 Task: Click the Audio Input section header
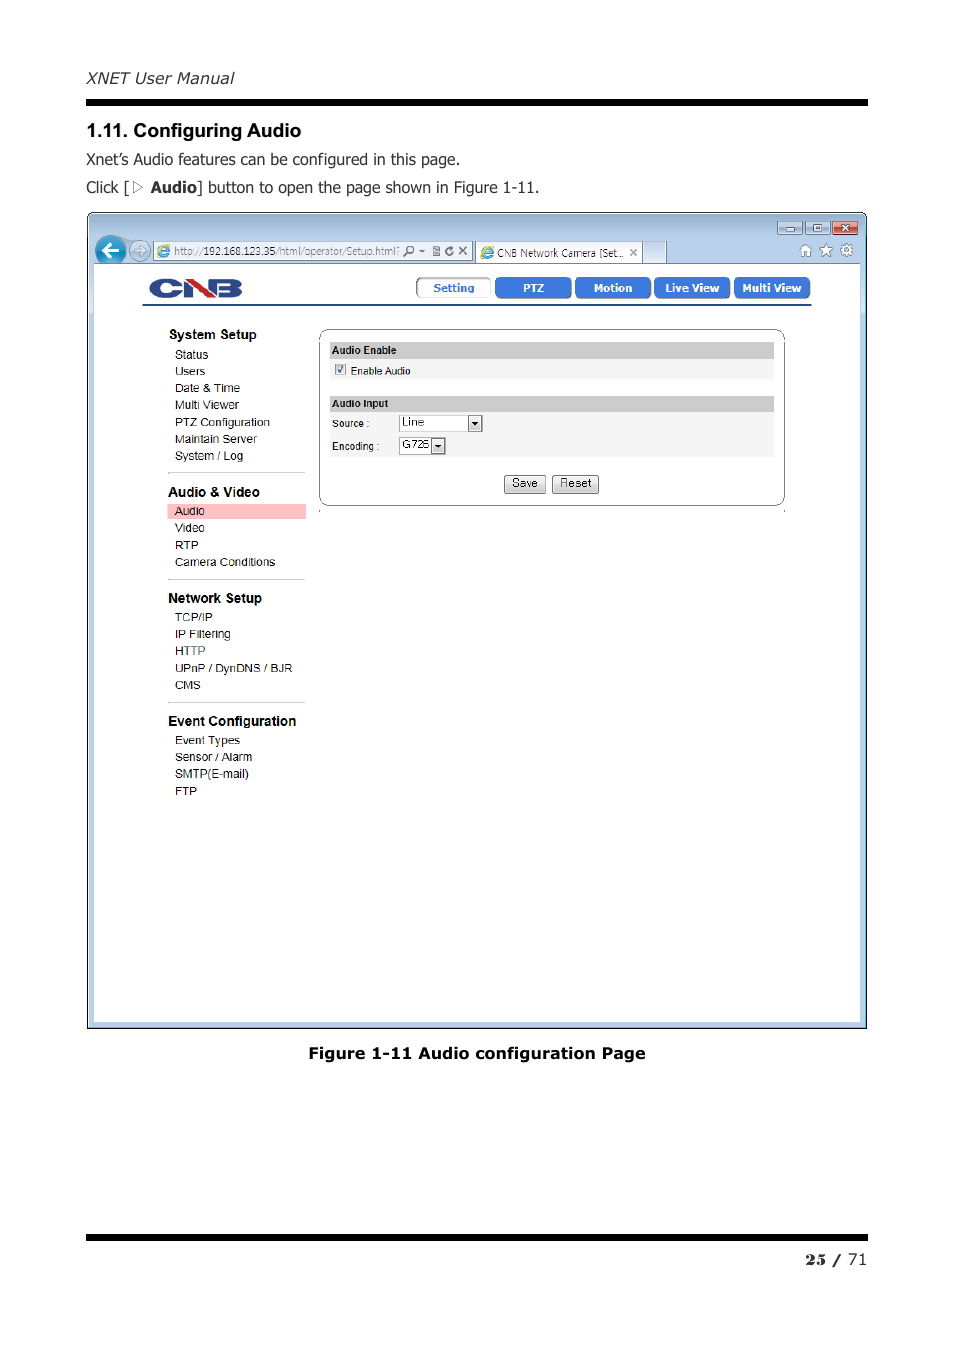(x=552, y=404)
